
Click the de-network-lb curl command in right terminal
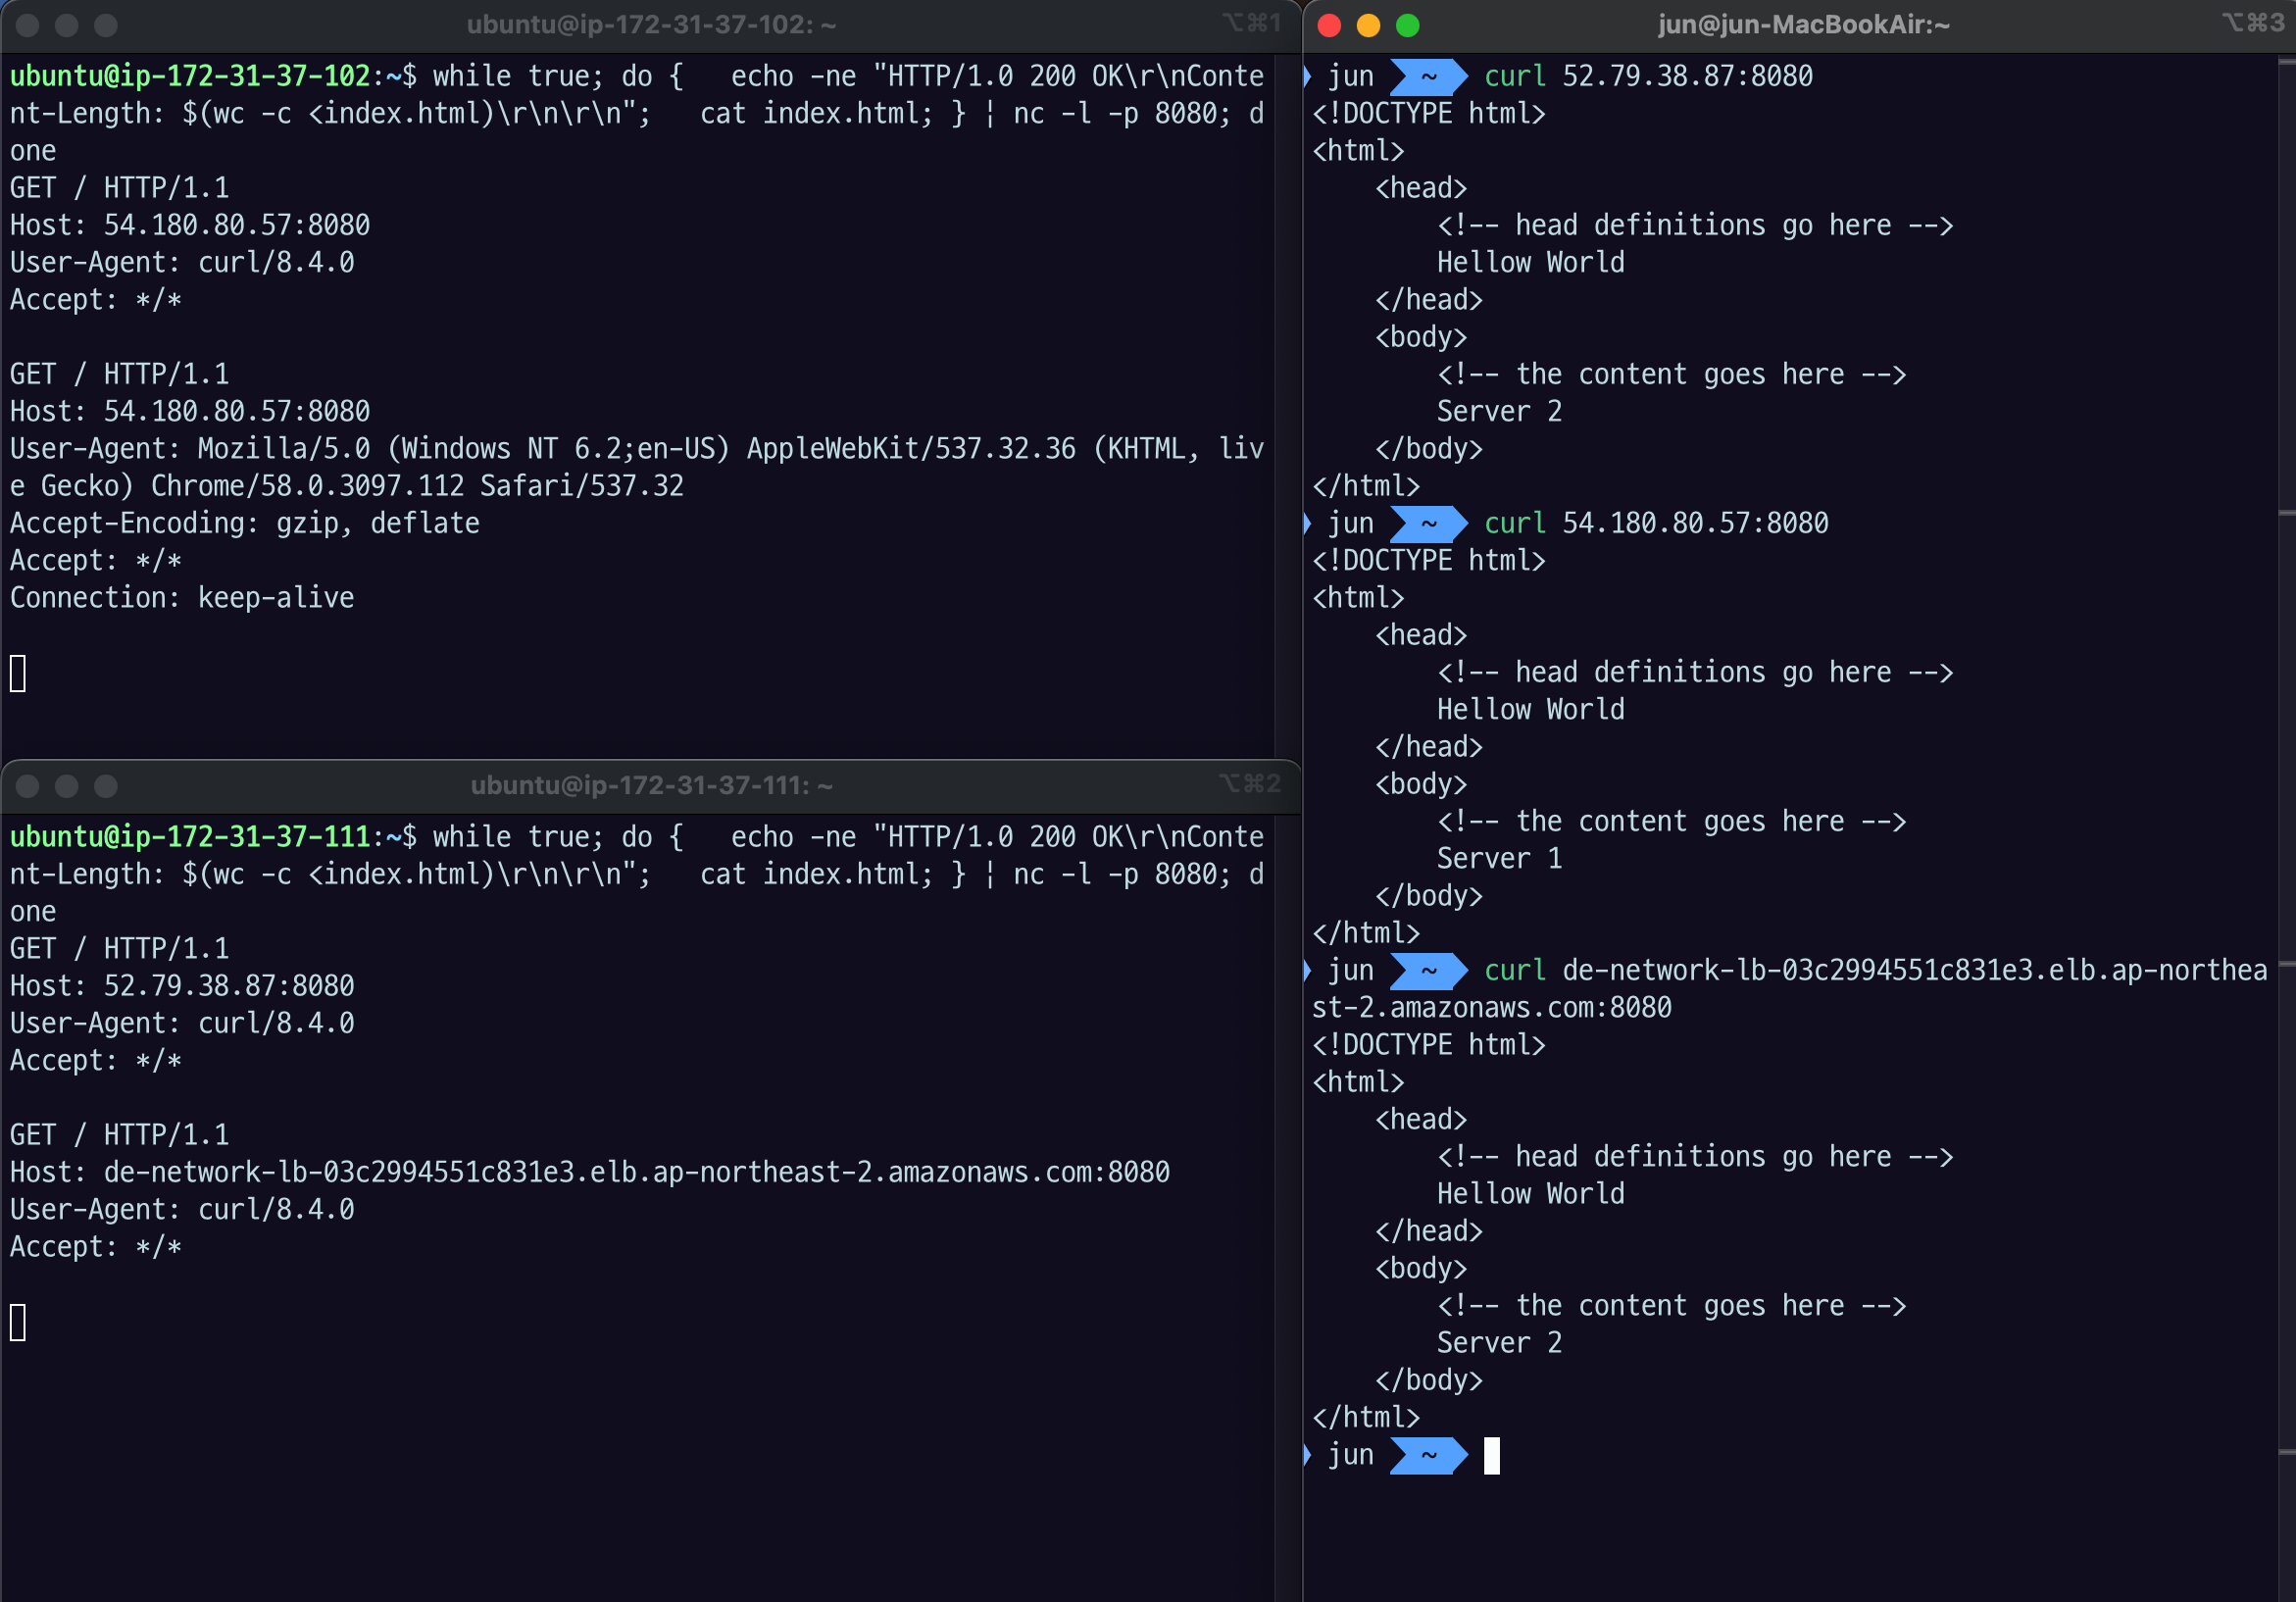[x=1875, y=970]
